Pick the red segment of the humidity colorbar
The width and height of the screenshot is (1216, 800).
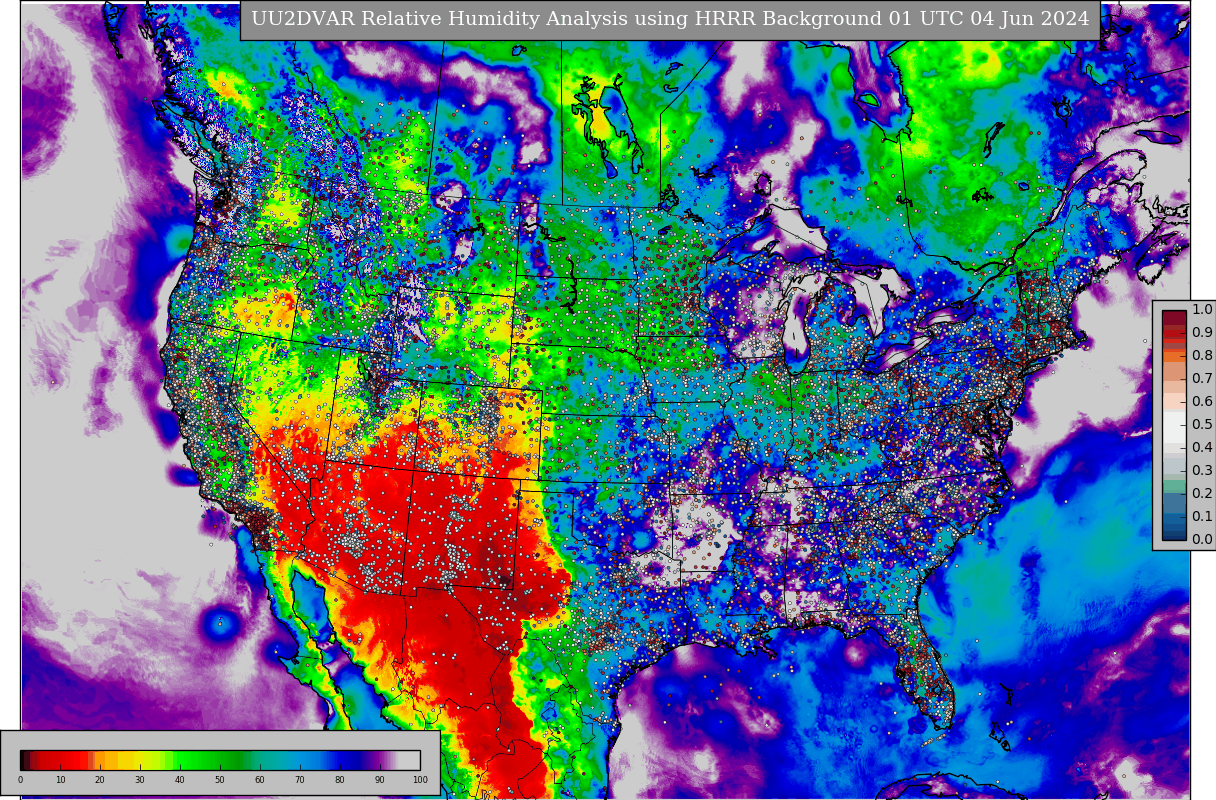click(62, 760)
